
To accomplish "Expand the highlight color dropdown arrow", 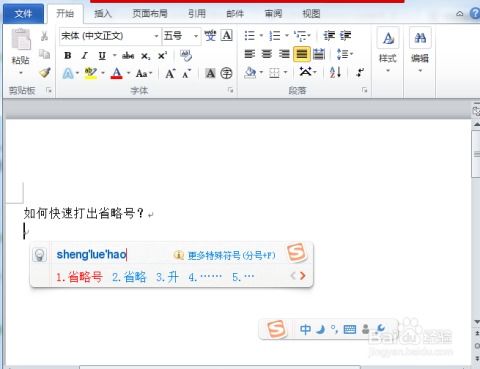I will (103, 73).
